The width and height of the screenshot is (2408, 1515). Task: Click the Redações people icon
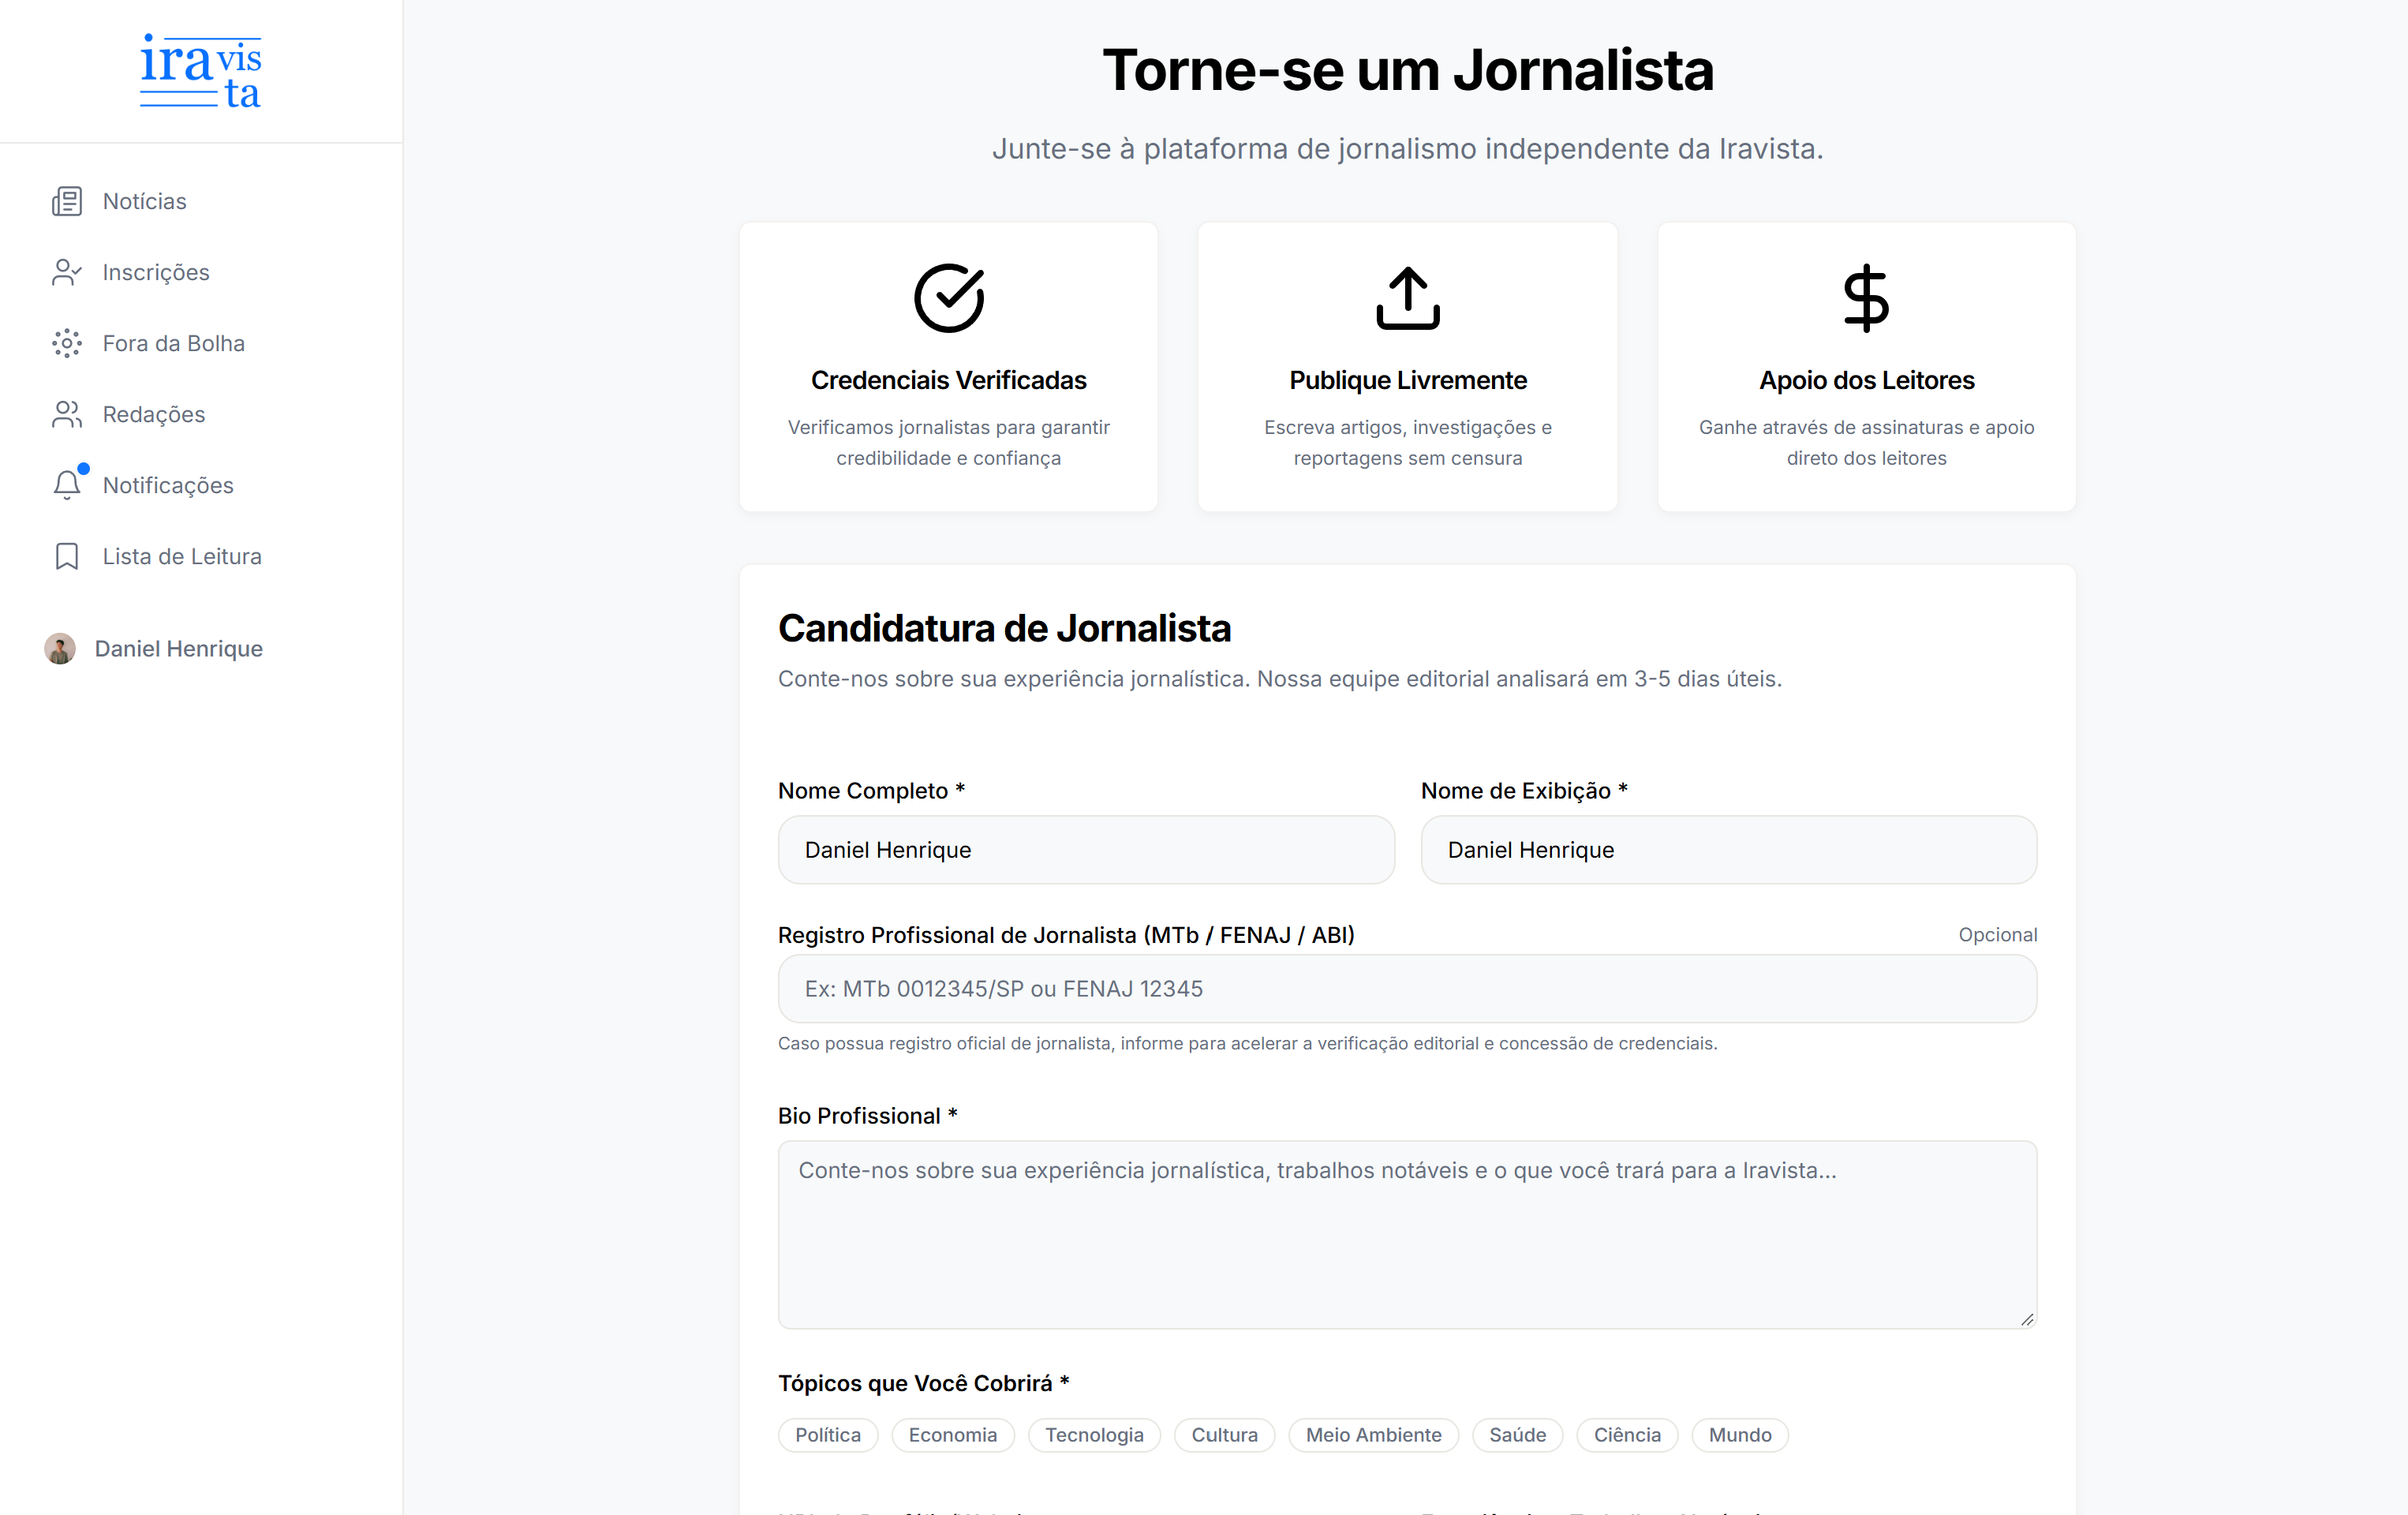coord(67,414)
